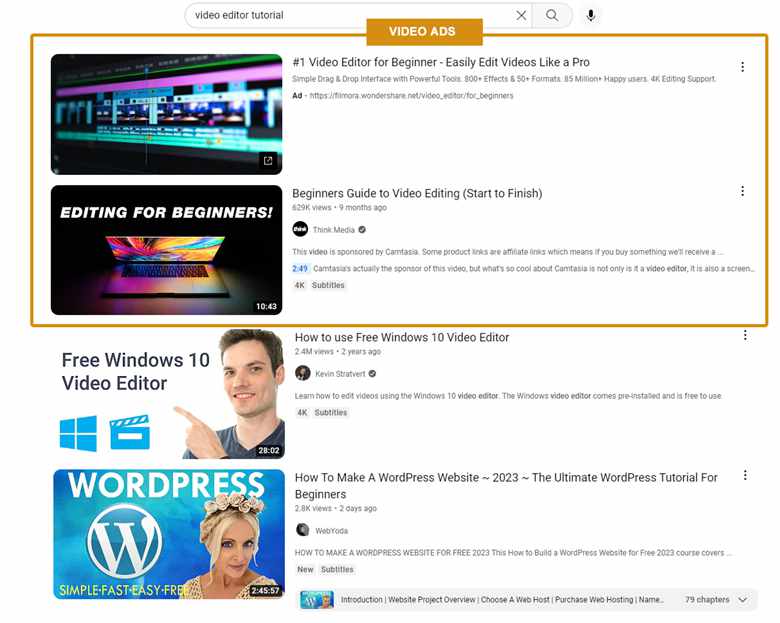The image size is (780, 623).
Task: Open more options for Beginners Guide video
Action: pos(742,191)
